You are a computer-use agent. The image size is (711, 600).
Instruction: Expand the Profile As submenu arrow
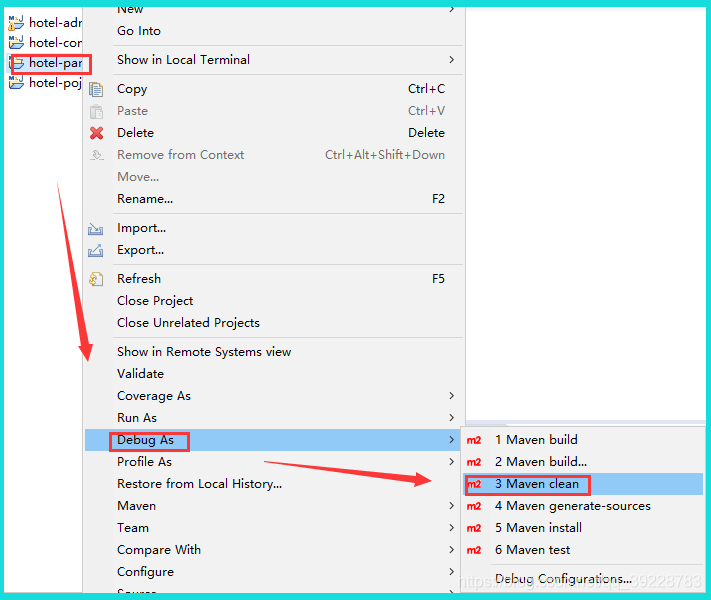point(452,462)
